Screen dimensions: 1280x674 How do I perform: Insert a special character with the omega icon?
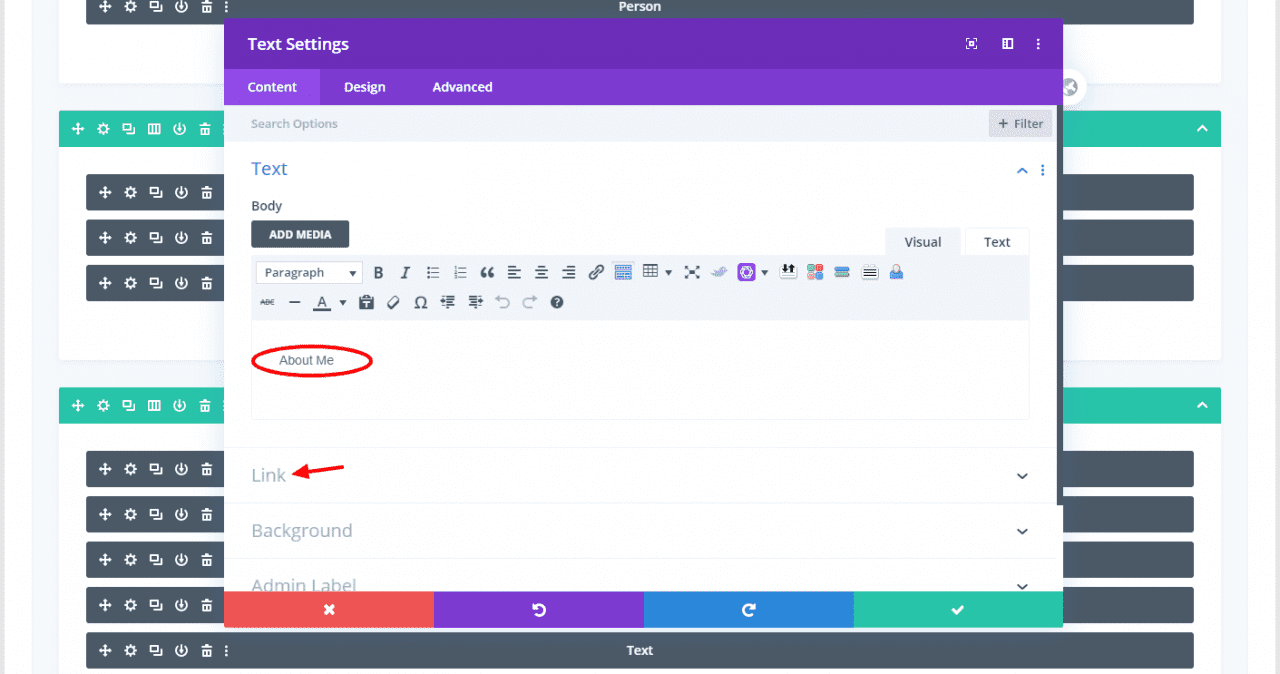pos(420,302)
